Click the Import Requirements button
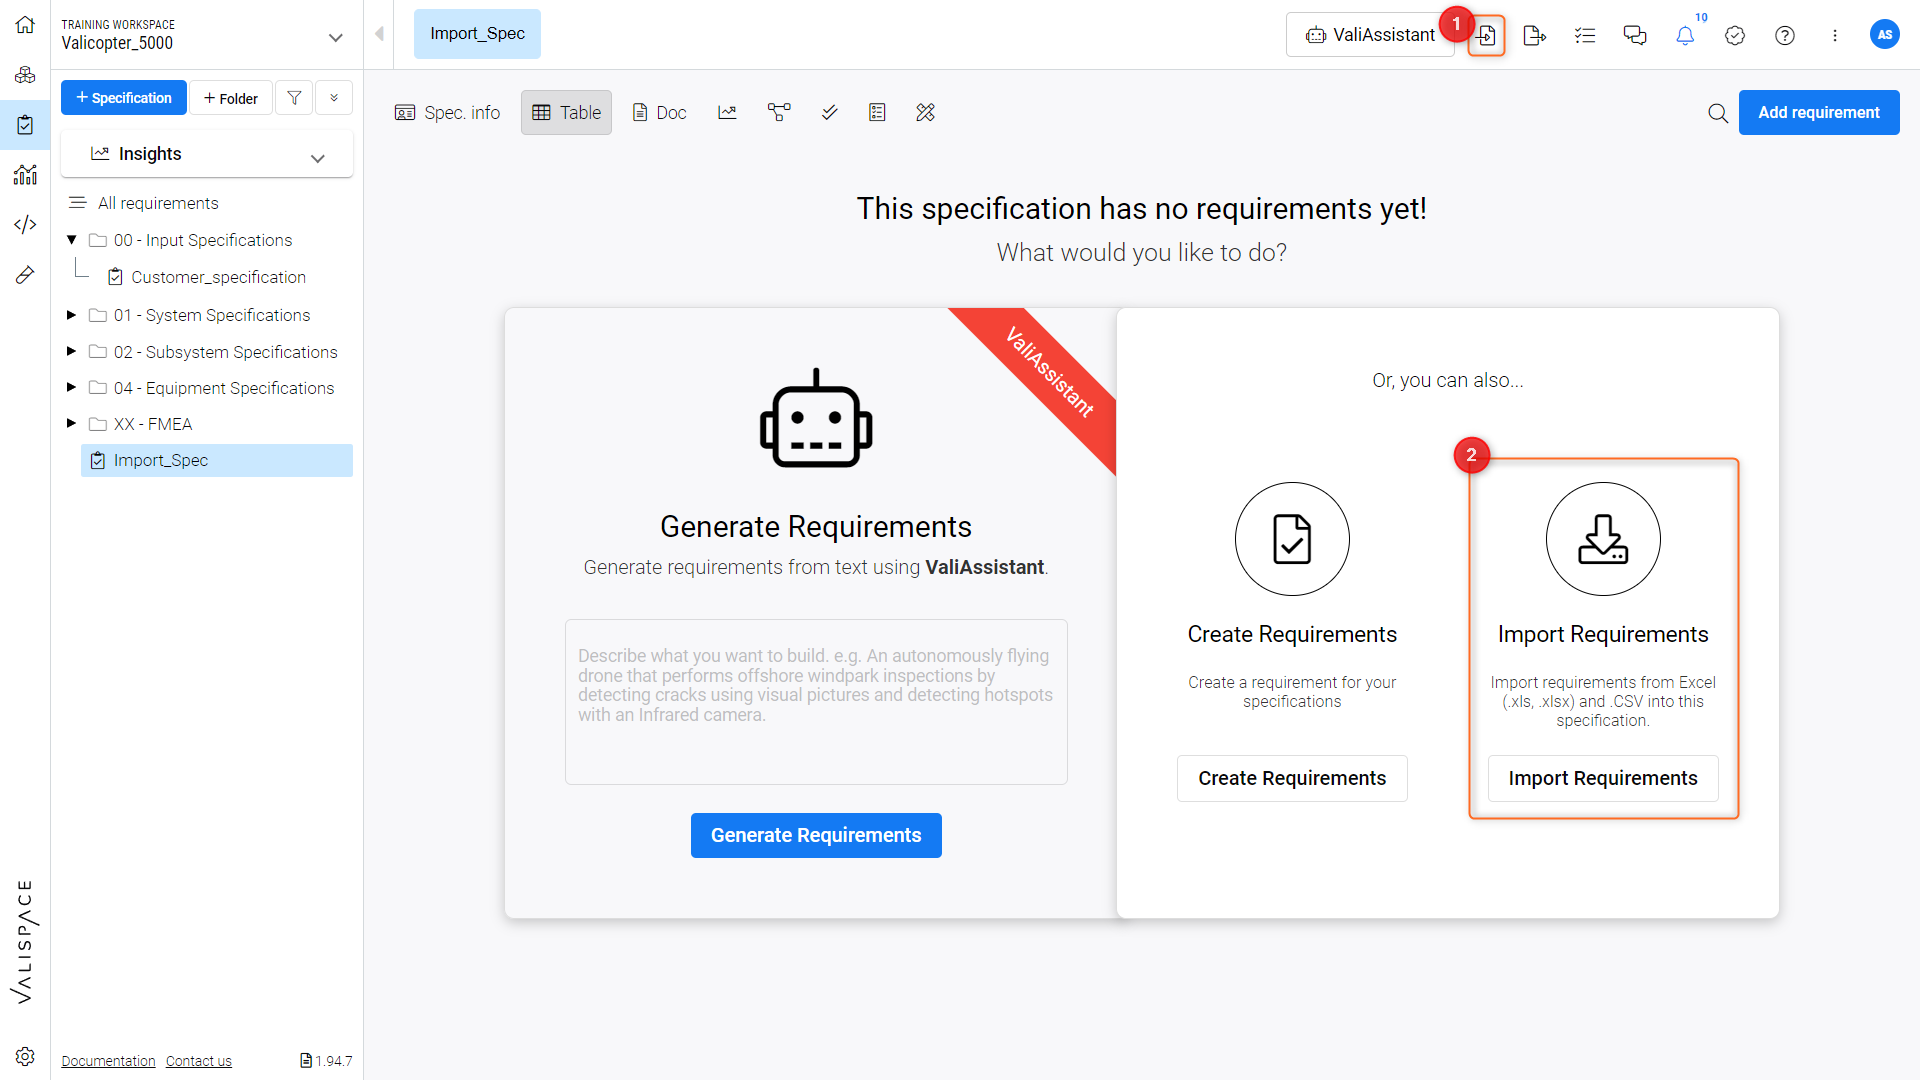The width and height of the screenshot is (1920, 1080). pyautogui.click(x=1603, y=779)
